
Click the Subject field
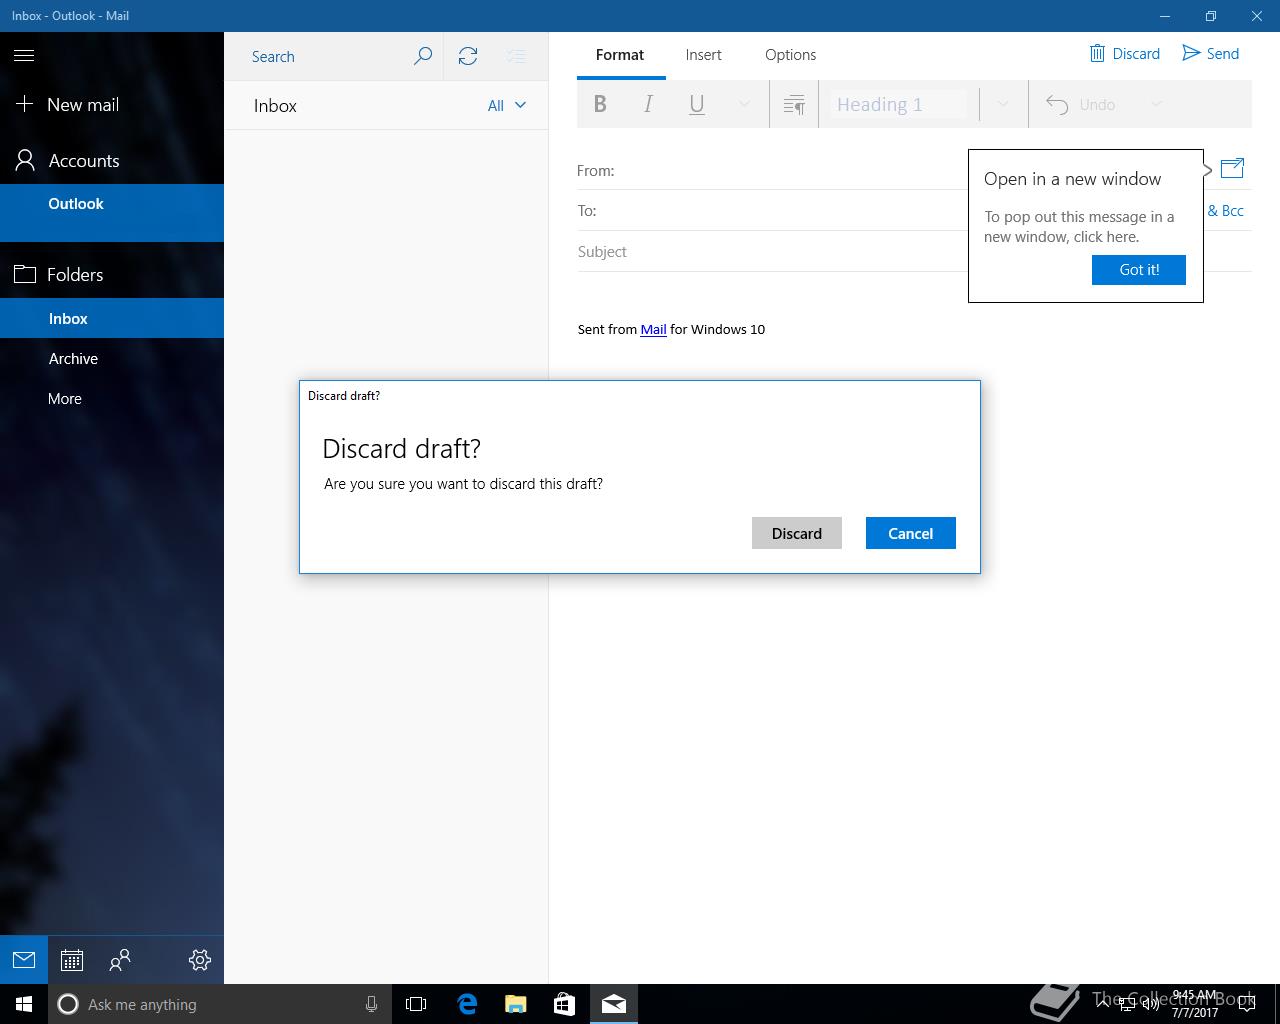772,252
